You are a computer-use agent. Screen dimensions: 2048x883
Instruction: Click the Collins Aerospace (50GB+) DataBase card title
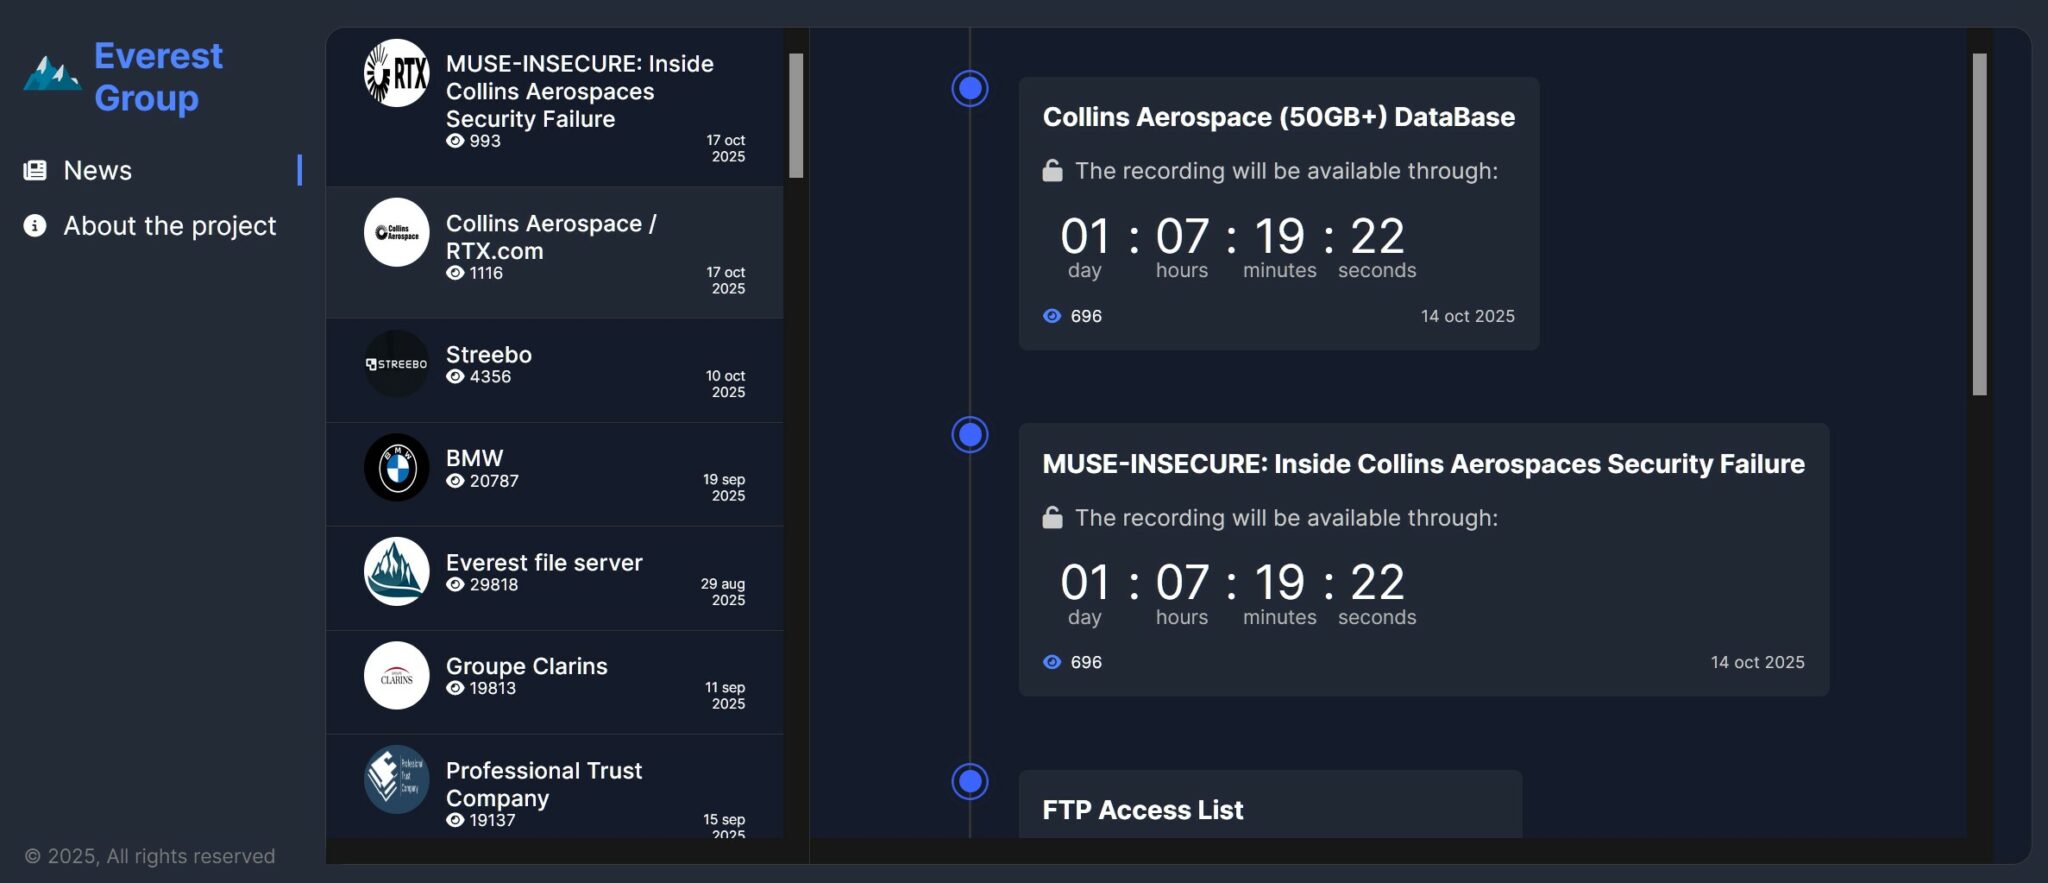(1278, 117)
